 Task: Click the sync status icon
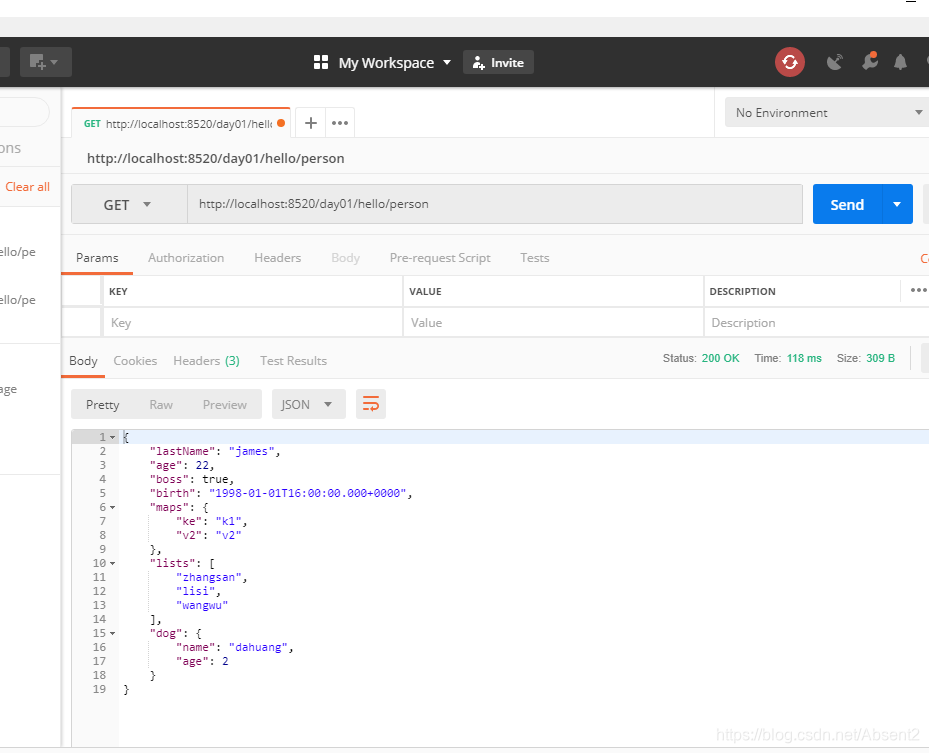tap(790, 62)
